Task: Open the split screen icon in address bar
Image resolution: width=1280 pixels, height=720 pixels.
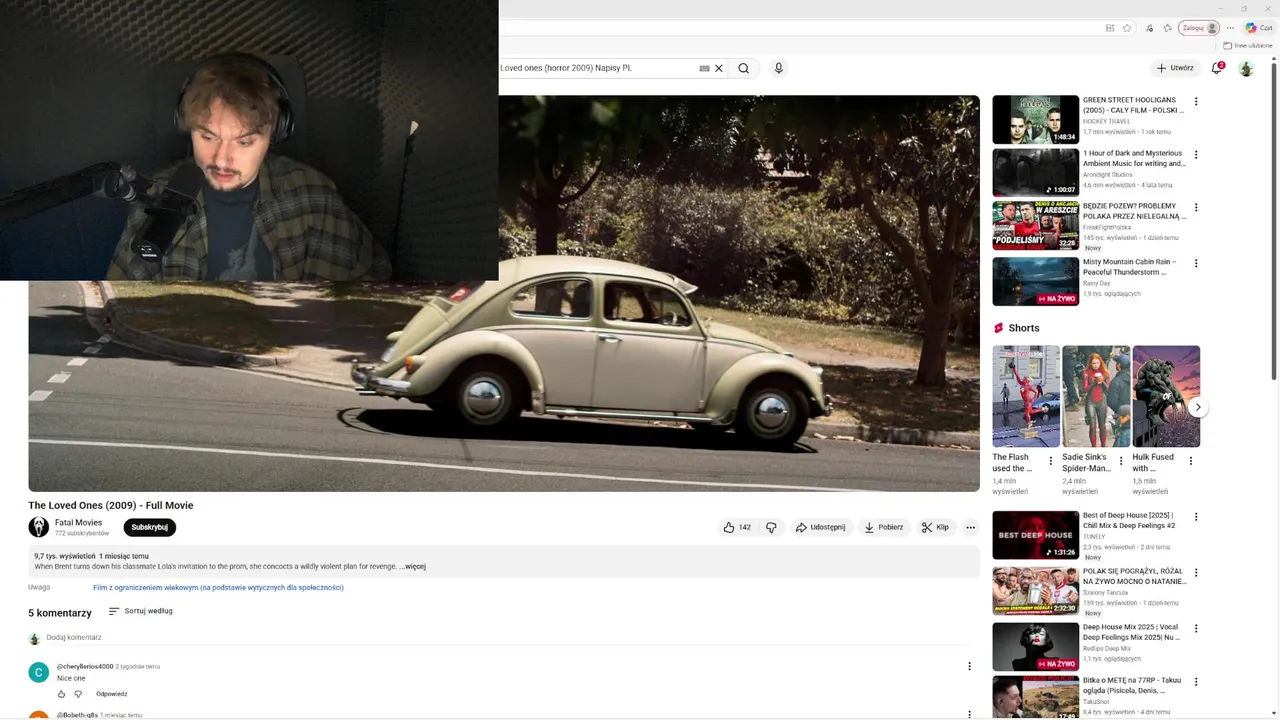Action: click(x=1110, y=28)
